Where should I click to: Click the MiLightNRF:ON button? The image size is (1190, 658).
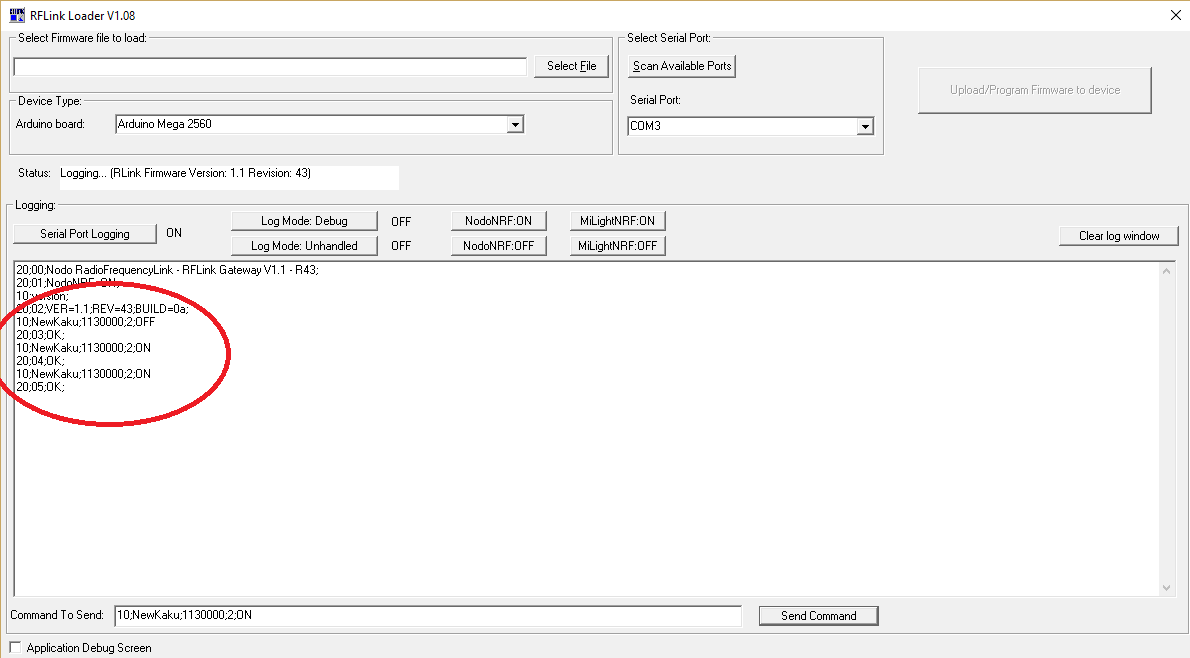point(618,221)
